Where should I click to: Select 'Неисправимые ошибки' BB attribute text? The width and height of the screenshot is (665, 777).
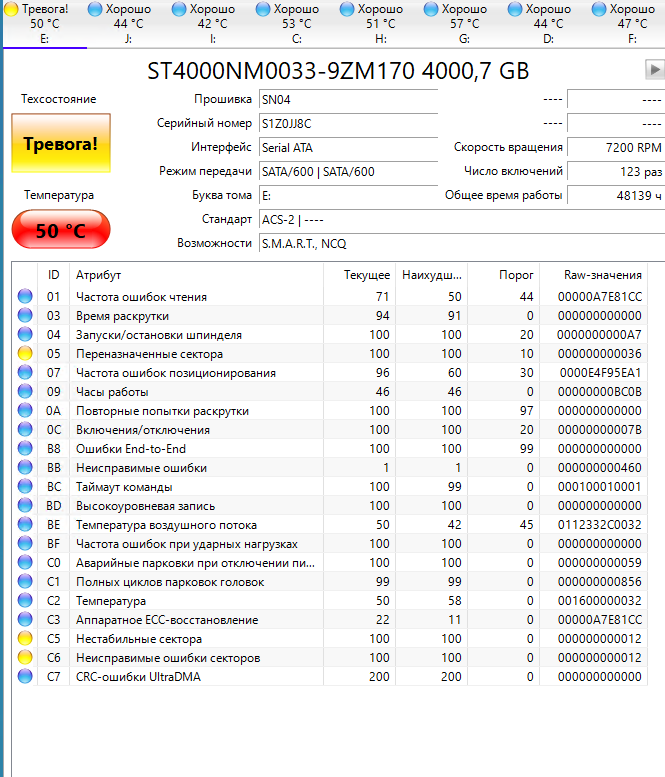click(141, 468)
